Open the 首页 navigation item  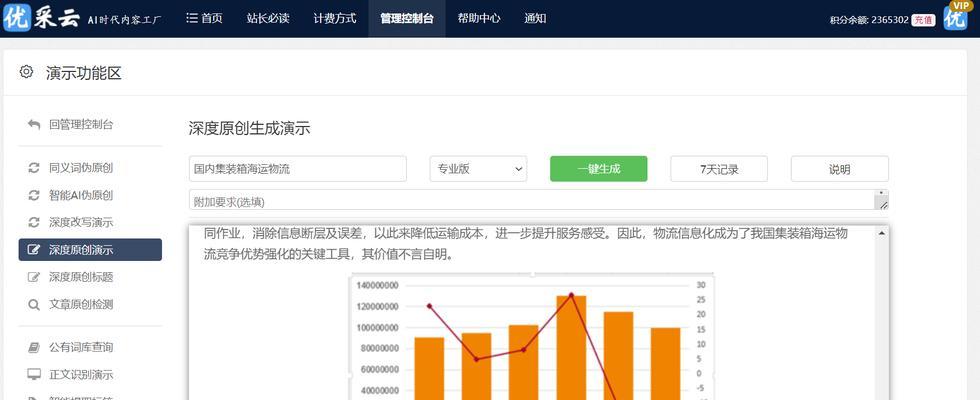pos(204,18)
